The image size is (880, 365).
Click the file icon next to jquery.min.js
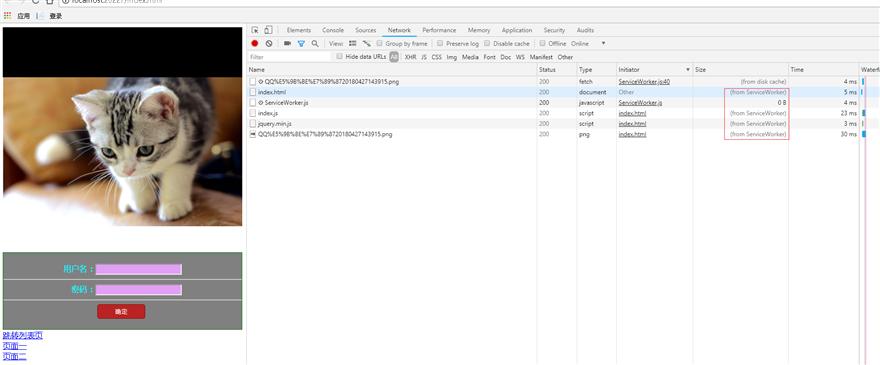(x=253, y=124)
